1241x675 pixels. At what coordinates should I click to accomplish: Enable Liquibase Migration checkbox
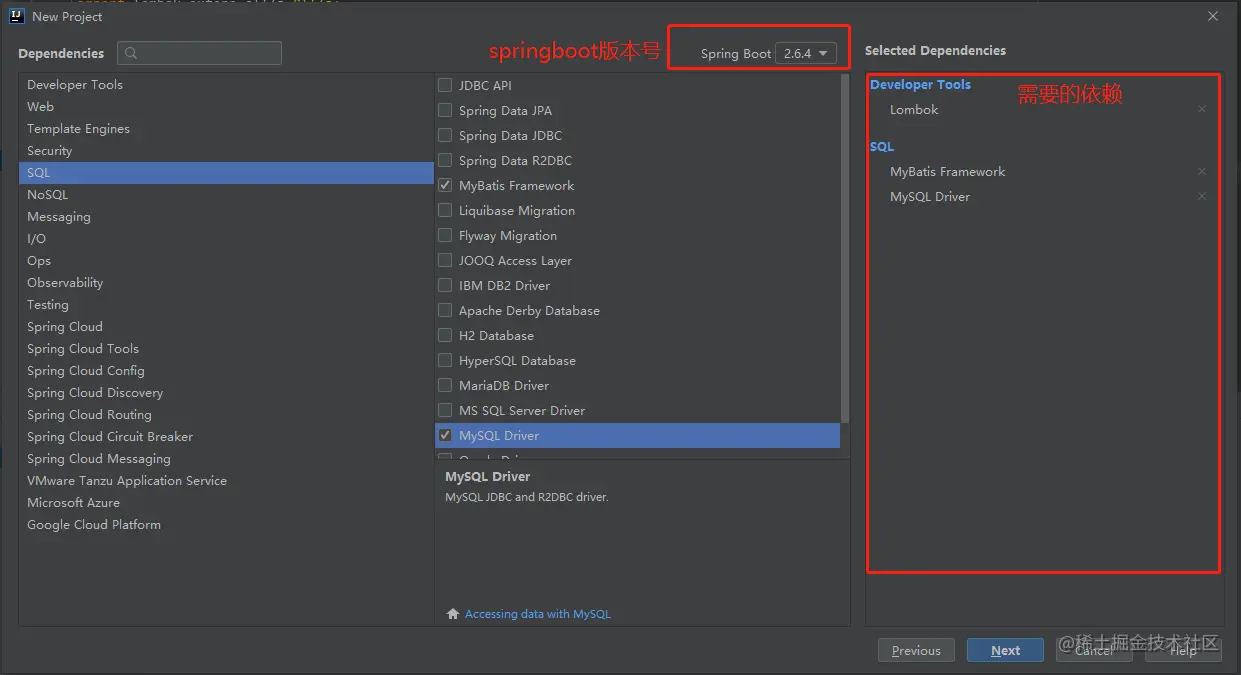(x=445, y=210)
